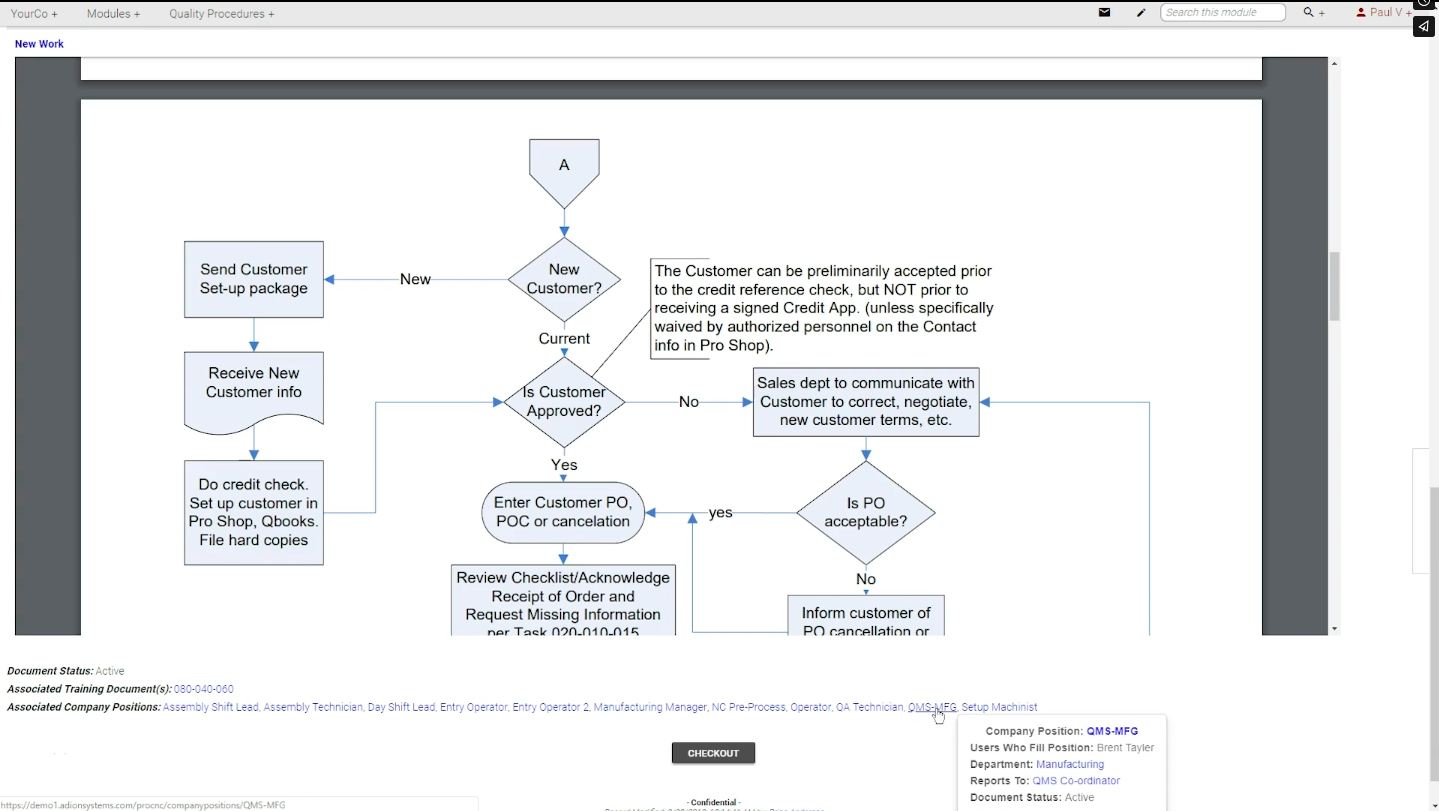This screenshot has width=1439, height=811.
Task: Click the 'Is Customer Approved?' decision diamond
Action: 564,402
